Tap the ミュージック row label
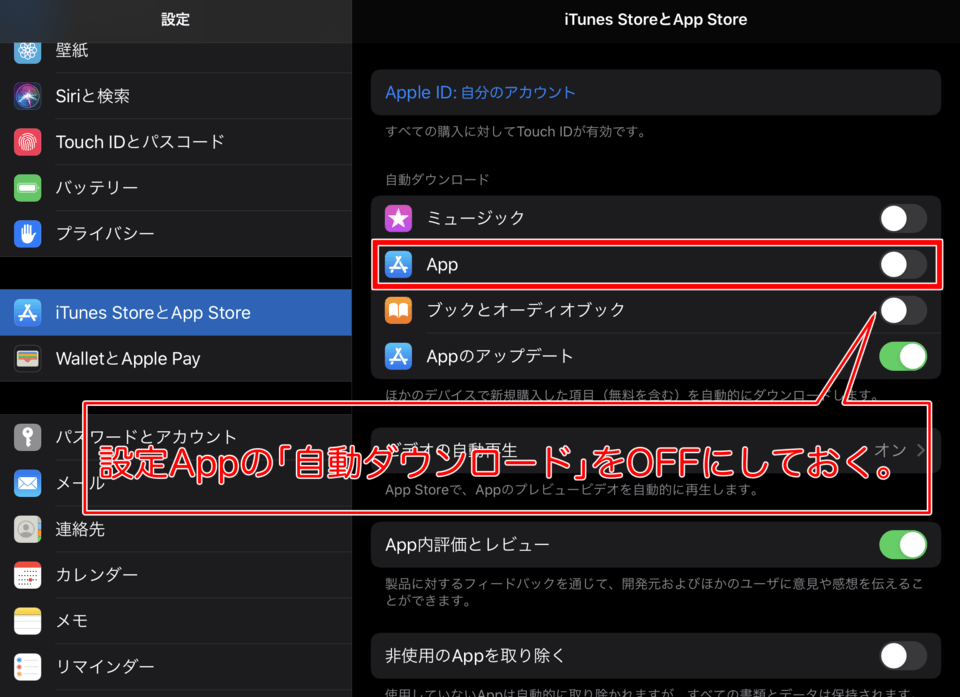Image resolution: width=960 pixels, height=697 pixels. (x=476, y=219)
